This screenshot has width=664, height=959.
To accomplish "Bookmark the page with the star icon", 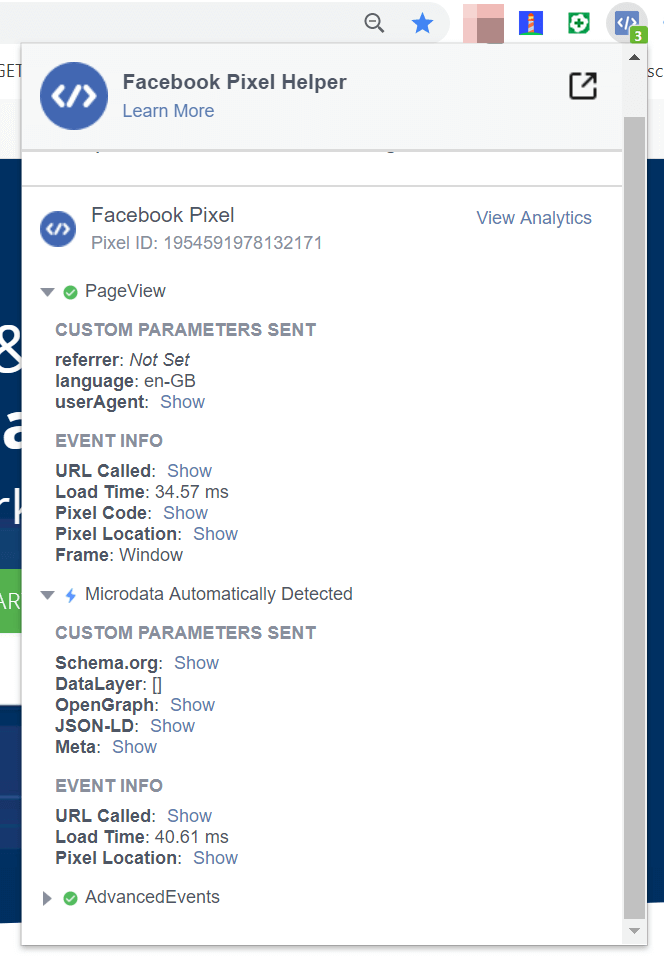I will [x=422, y=22].
